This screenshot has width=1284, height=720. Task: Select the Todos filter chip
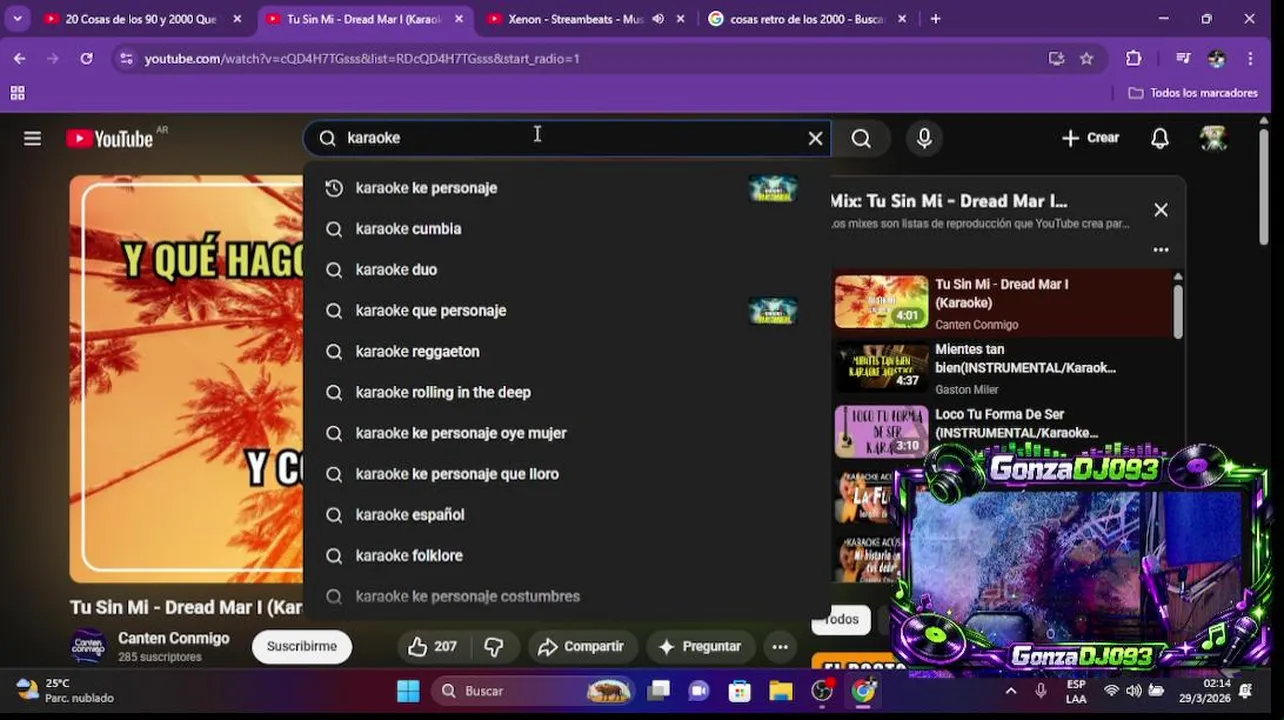(841, 619)
